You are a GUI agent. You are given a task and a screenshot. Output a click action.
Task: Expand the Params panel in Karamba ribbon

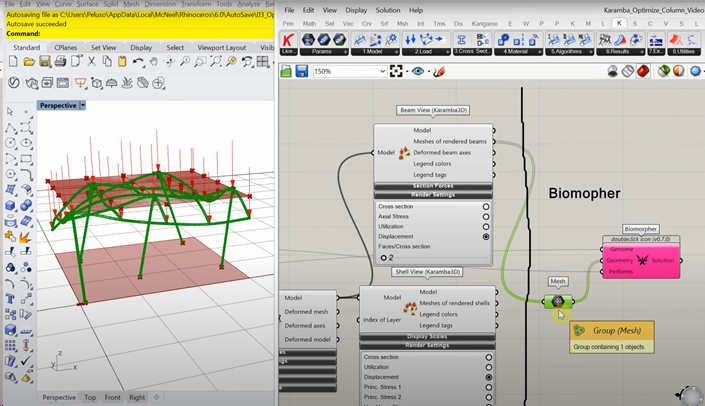pyautogui.click(x=324, y=52)
